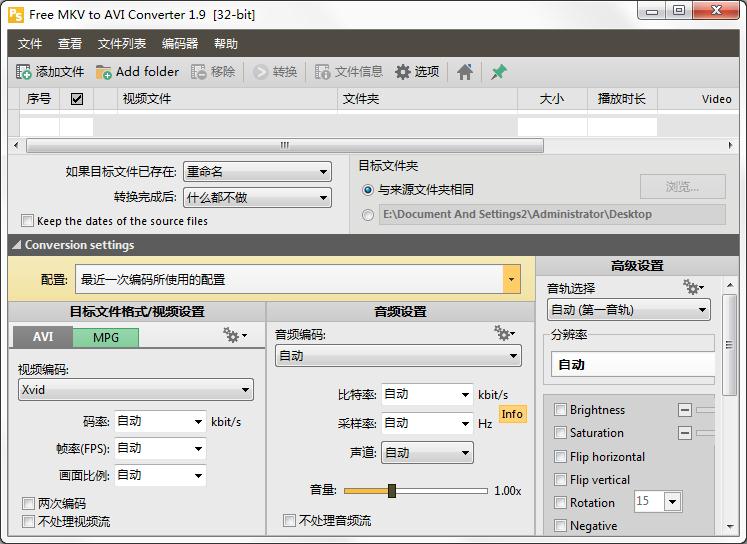Expand the 视频编码 Xvid dropdown
Viewport: 747px width, 544px height.
[x=245, y=390]
